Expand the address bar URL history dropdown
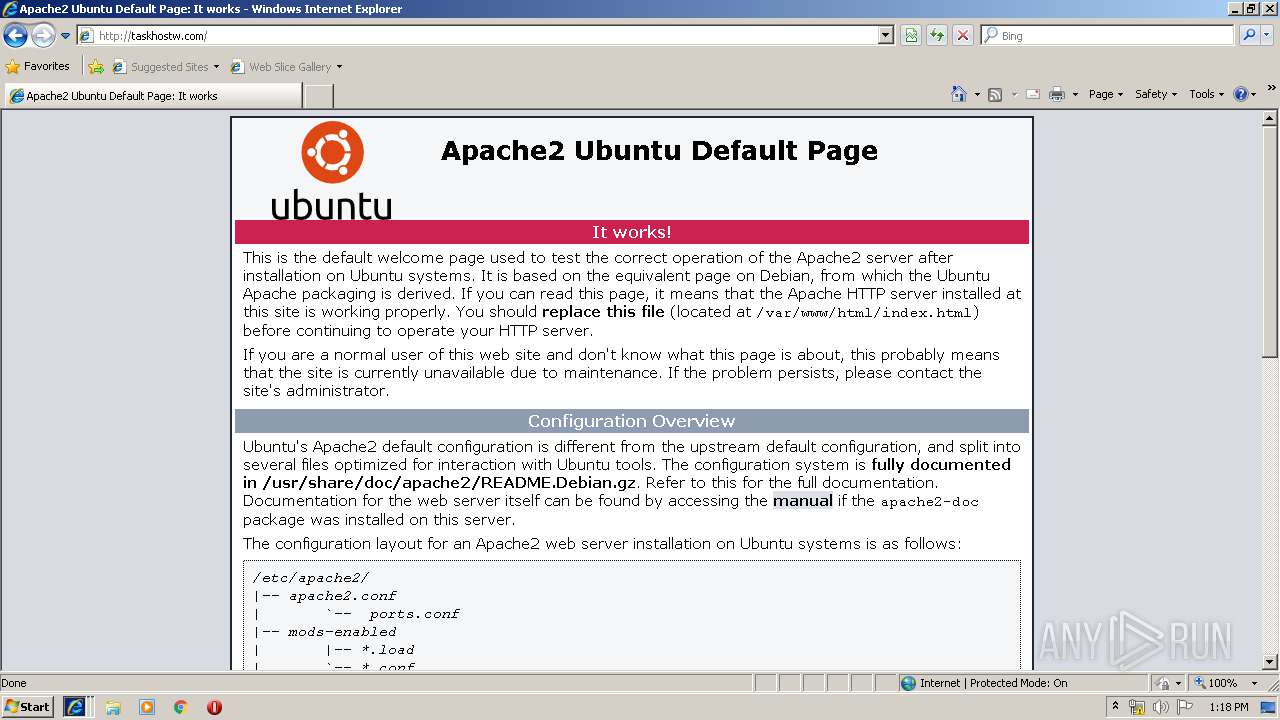Image resolution: width=1280 pixels, height=720 pixels. click(x=886, y=36)
